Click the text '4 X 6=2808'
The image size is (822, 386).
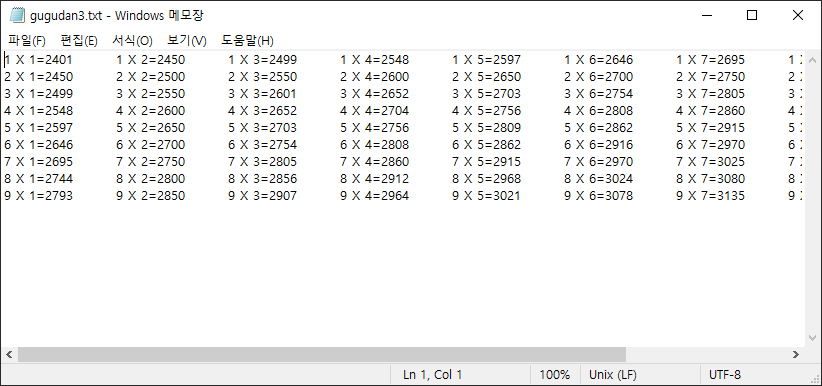(599, 111)
